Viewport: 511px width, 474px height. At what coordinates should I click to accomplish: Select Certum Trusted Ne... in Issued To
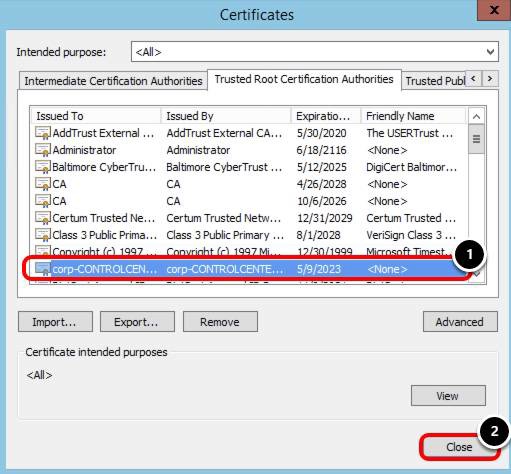pos(104,218)
